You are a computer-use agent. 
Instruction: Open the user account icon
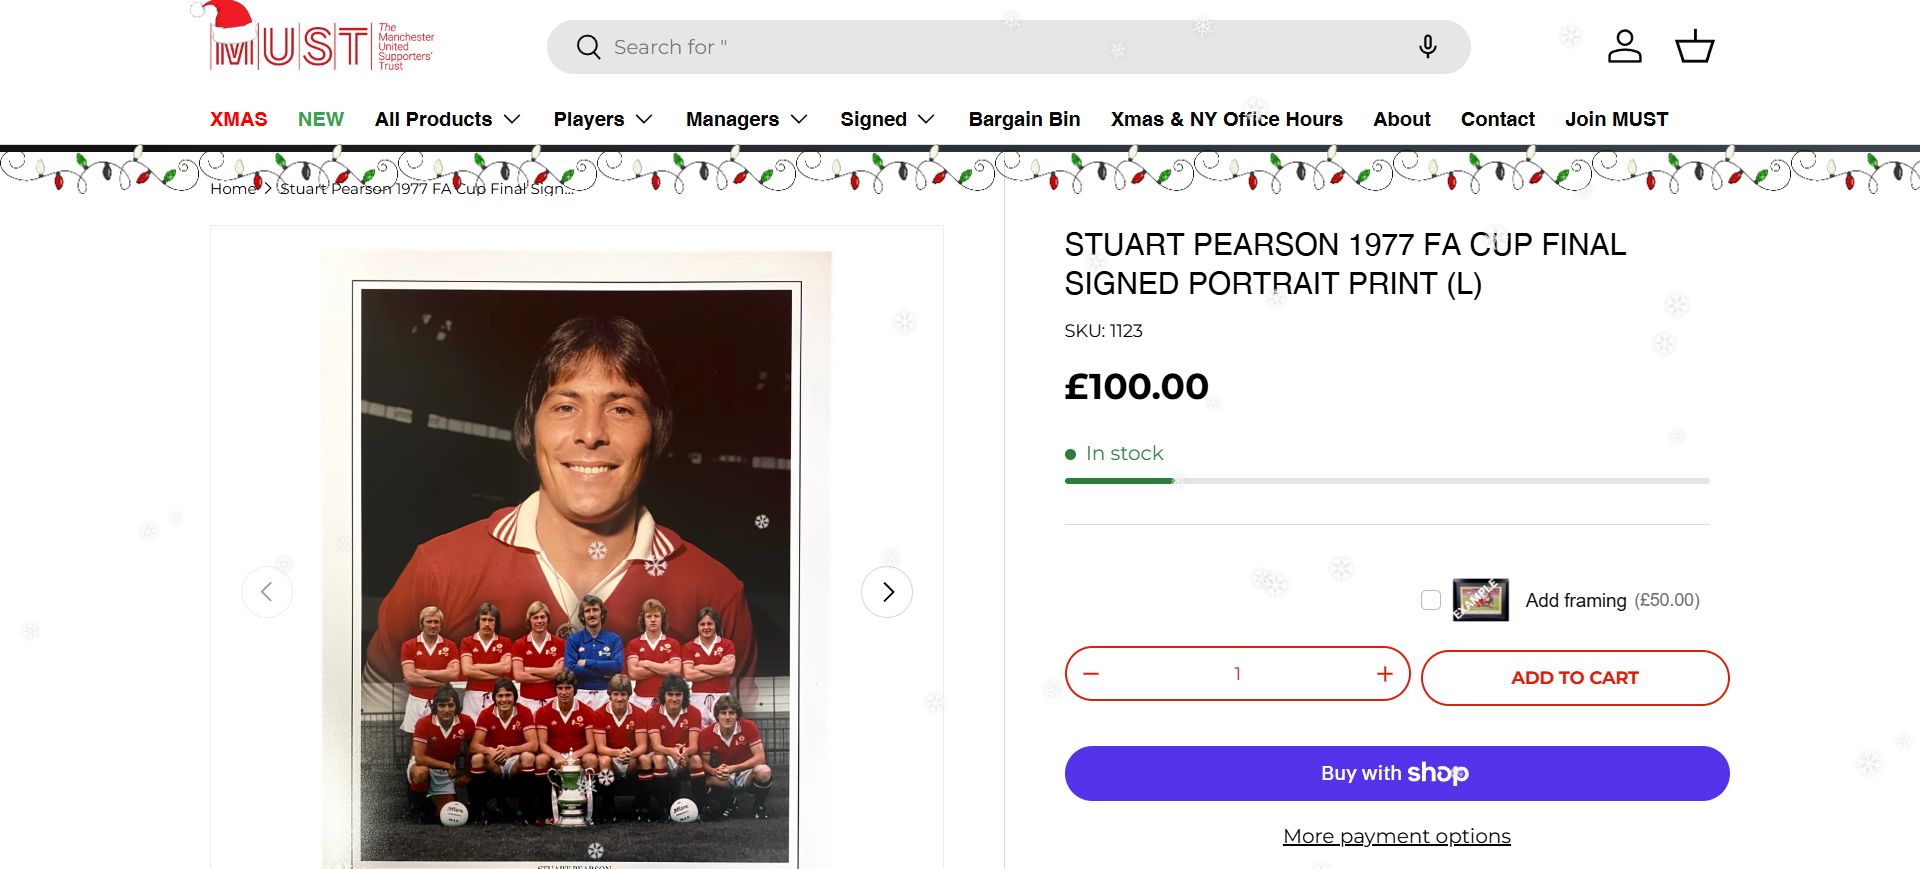coord(1624,47)
